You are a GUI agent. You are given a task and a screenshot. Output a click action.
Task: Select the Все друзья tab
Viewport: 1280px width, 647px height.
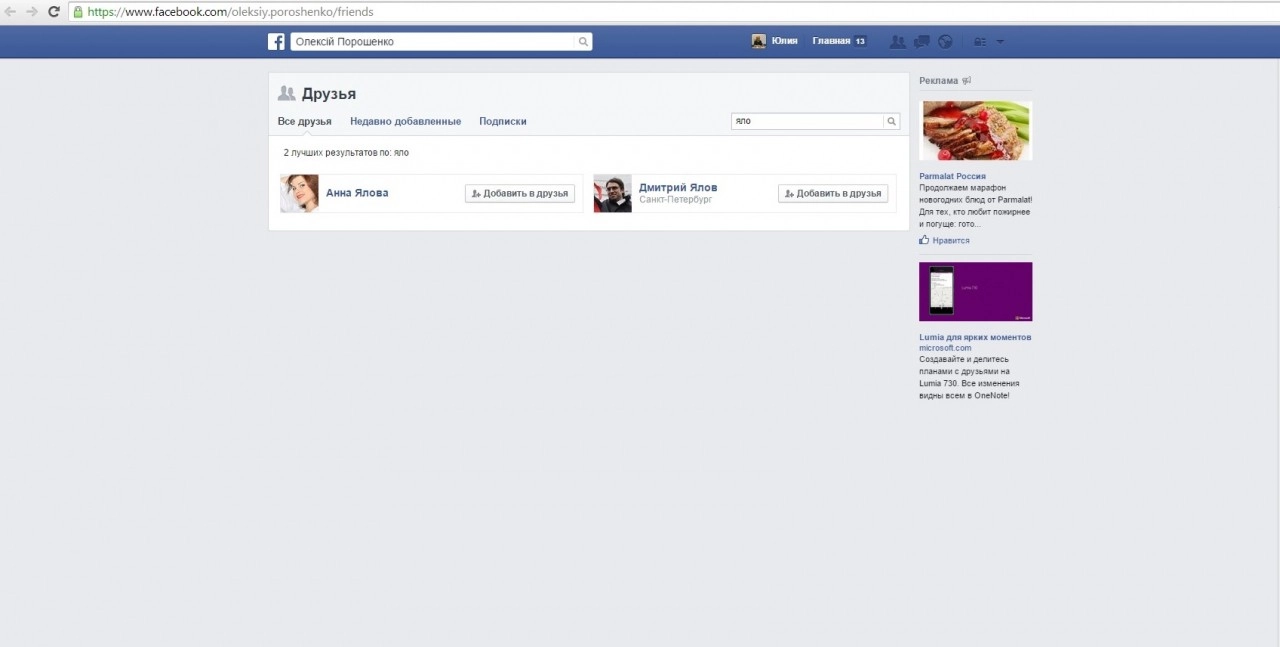click(304, 121)
